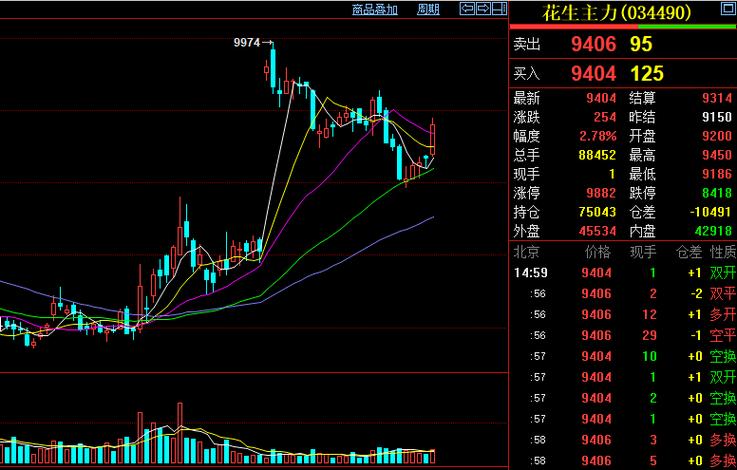This screenshot has width=737, height=470.
Task: Select the 仓差 column header in trade list
Action: (689, 252)
